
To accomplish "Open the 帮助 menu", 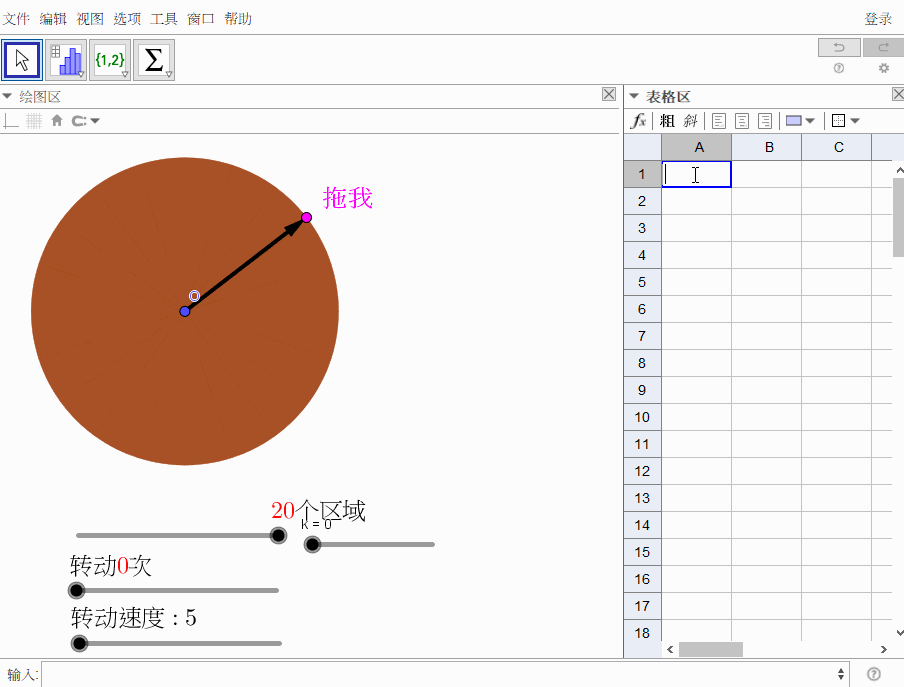I will pyautogui.click(x=238, y=19).
